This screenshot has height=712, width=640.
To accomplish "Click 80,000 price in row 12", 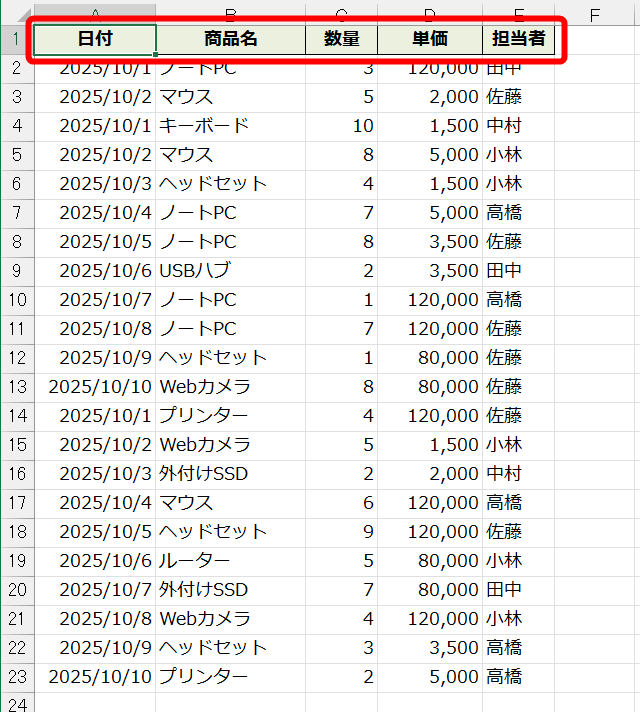I will pos(430,358).
